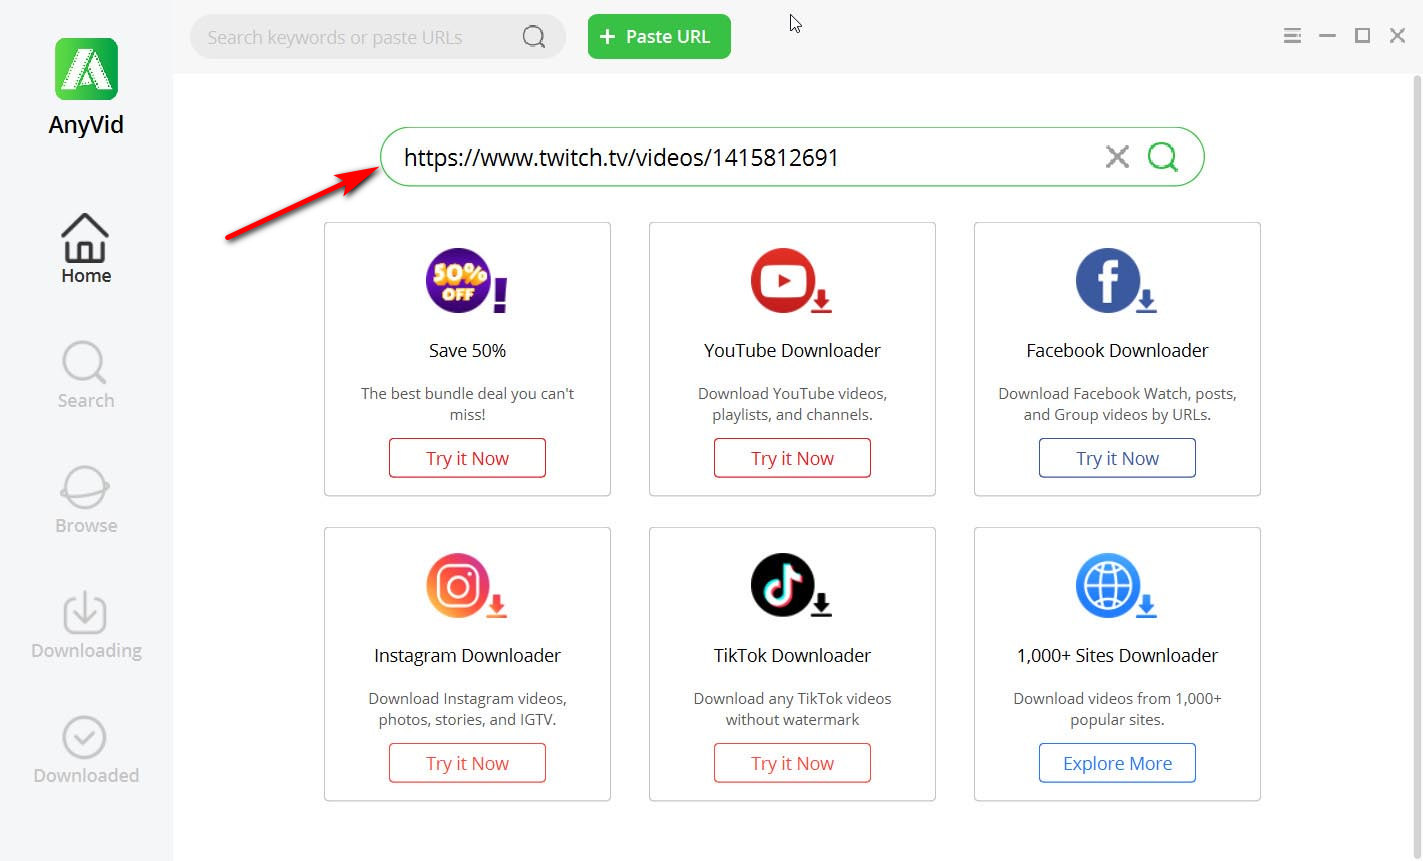Open the Downloading tab
The image size is (1423, 861).
(86, 625)
